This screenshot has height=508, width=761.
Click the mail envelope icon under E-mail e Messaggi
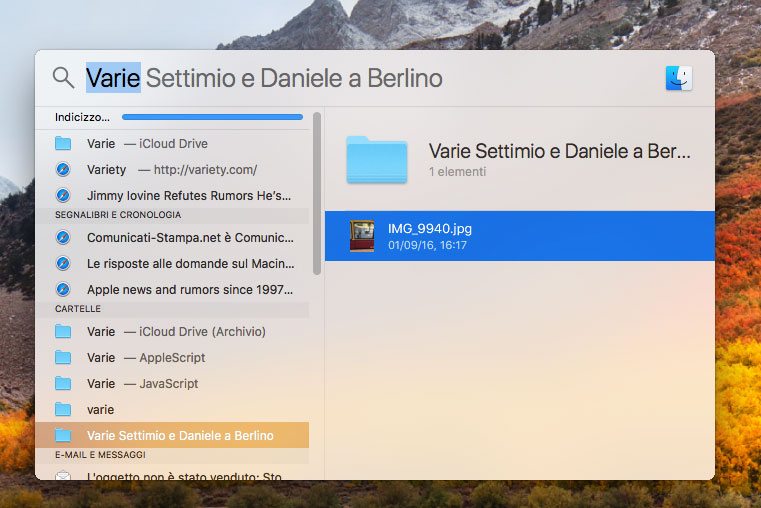coord(63,476)
